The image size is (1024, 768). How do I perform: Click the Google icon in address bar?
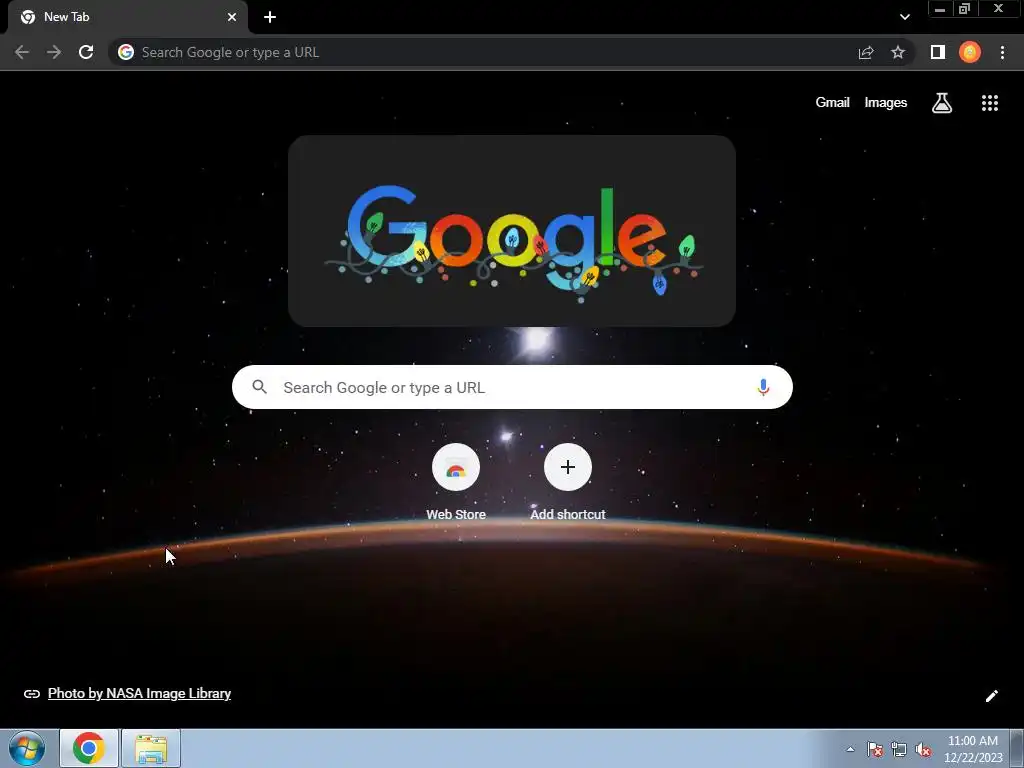coord(126,52)
